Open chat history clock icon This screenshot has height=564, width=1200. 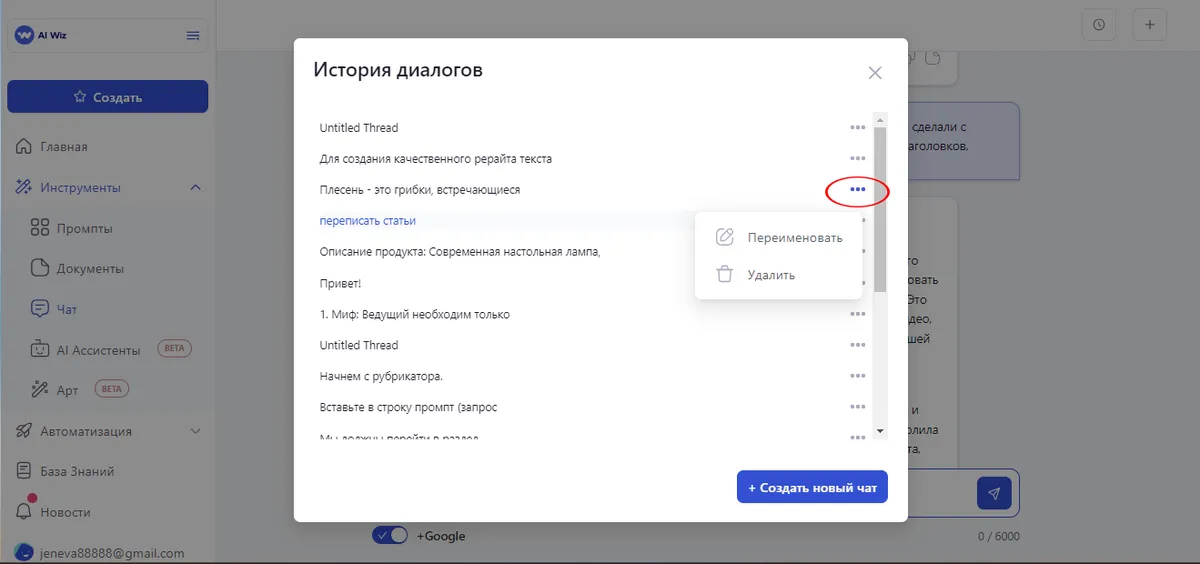[1099, 25]
